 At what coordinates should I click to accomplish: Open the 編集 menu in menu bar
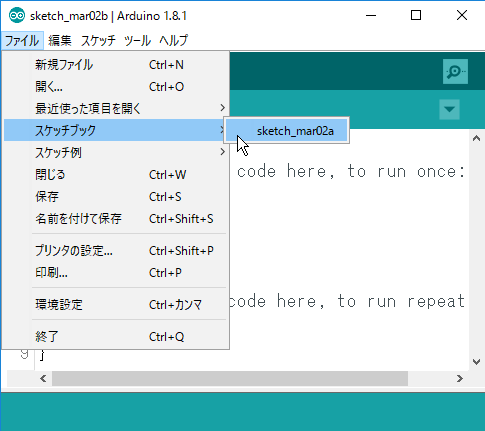coord(60,41)
